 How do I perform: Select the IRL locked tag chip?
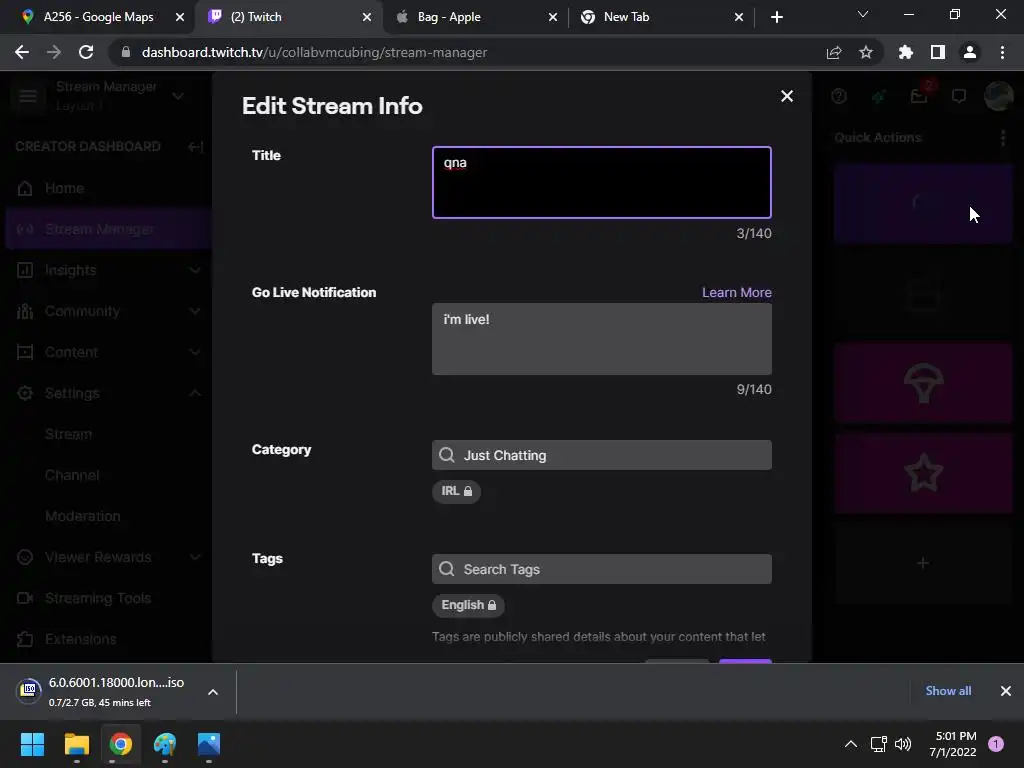tap(456, 491)
